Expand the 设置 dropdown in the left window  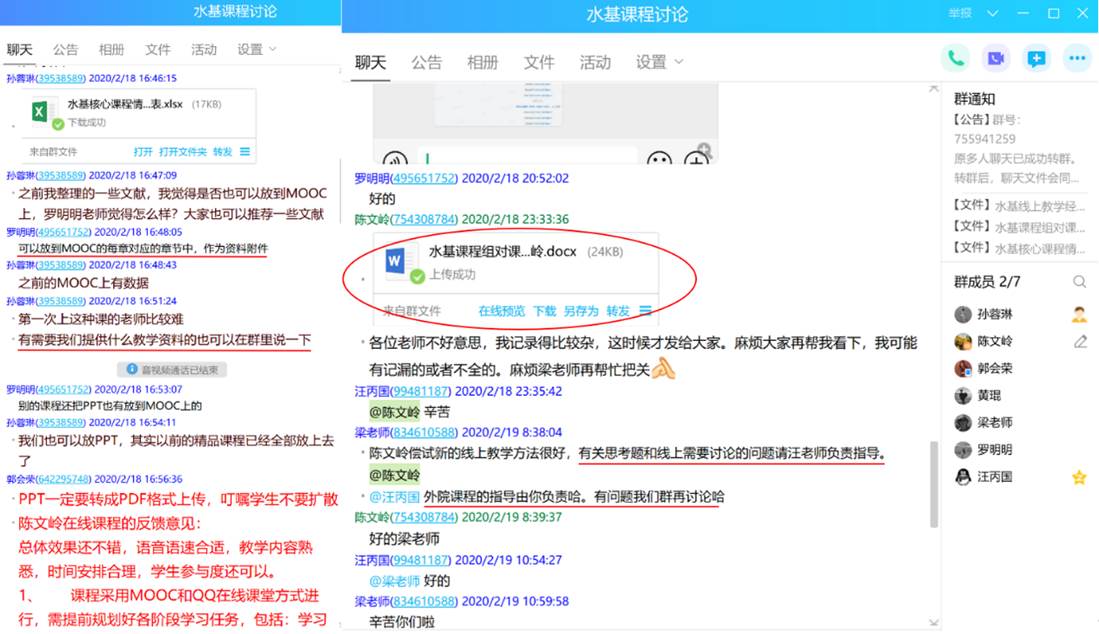[256, 49]
